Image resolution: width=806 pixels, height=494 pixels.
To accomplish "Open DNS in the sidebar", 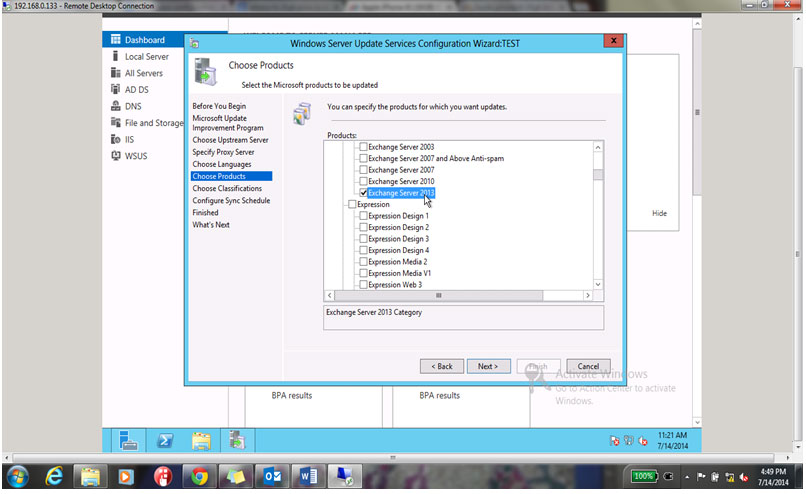I will click(133, 106).
